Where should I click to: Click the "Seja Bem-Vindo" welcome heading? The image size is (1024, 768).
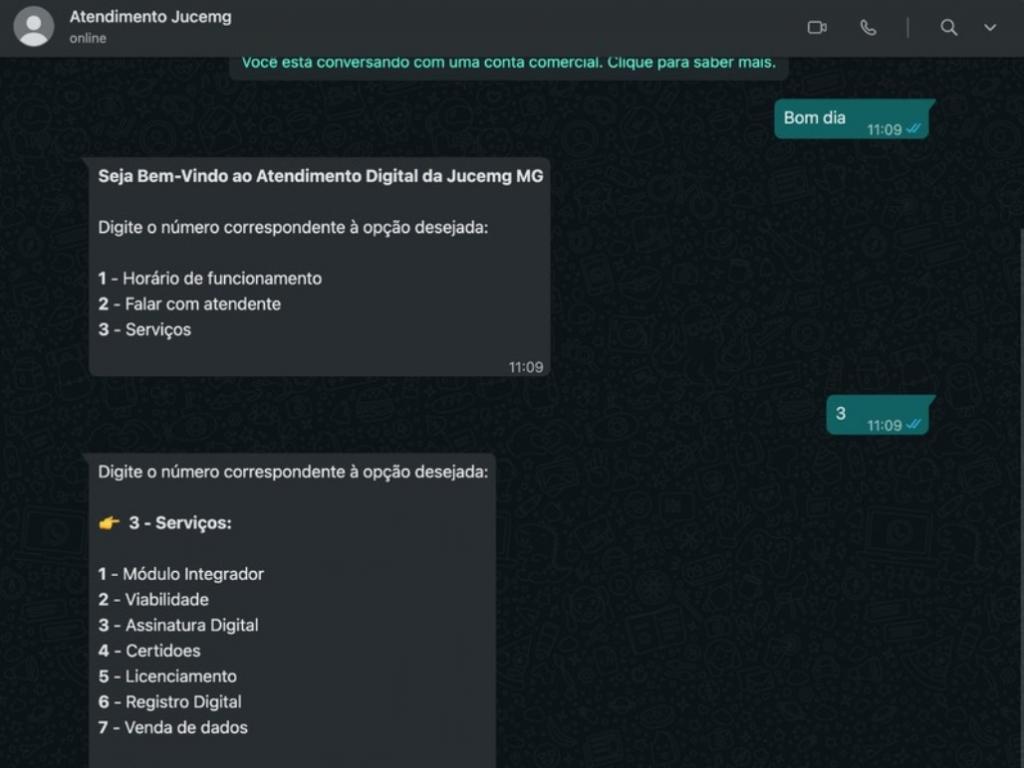(320, 176)
